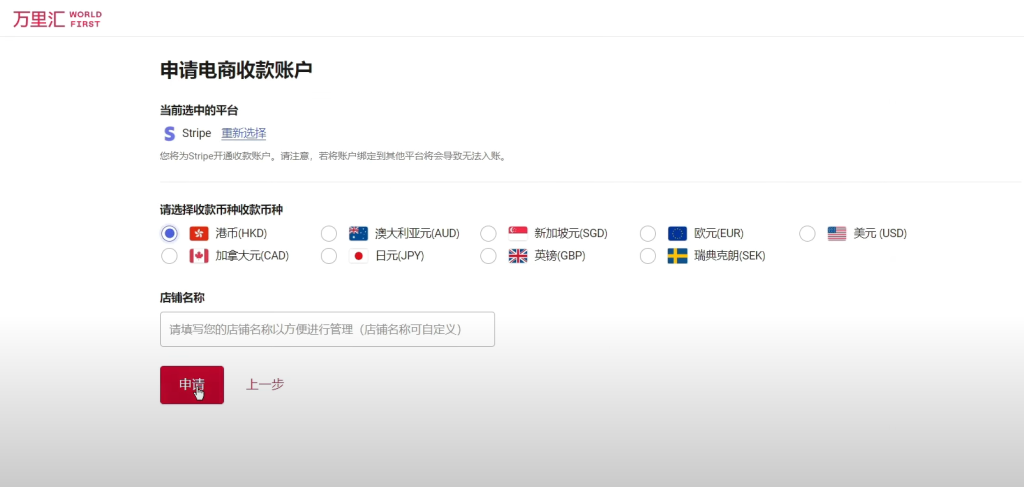Click the 英镑(GBP) currency label
The image size is (1024, 487).
[560, 256]
